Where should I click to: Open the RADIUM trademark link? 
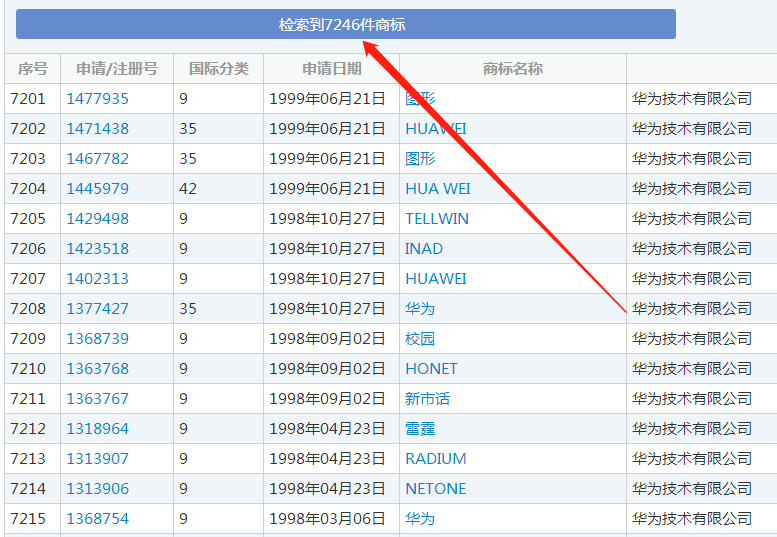coord(436,459)
